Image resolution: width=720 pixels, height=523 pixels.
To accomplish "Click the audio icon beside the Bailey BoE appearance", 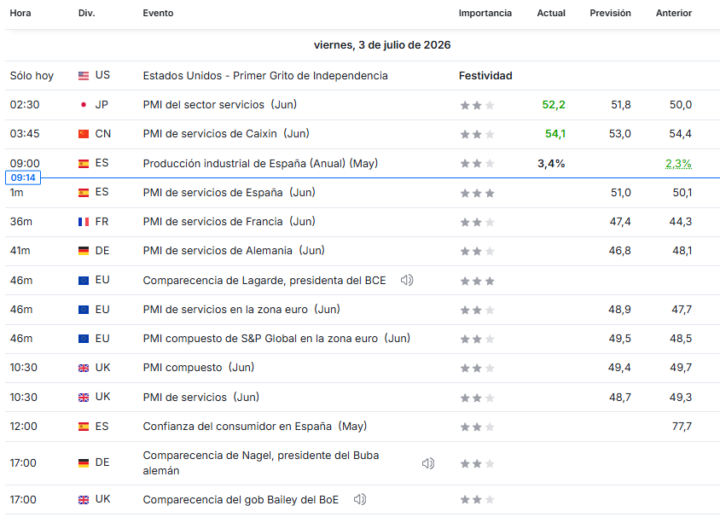I will [360, 499].
